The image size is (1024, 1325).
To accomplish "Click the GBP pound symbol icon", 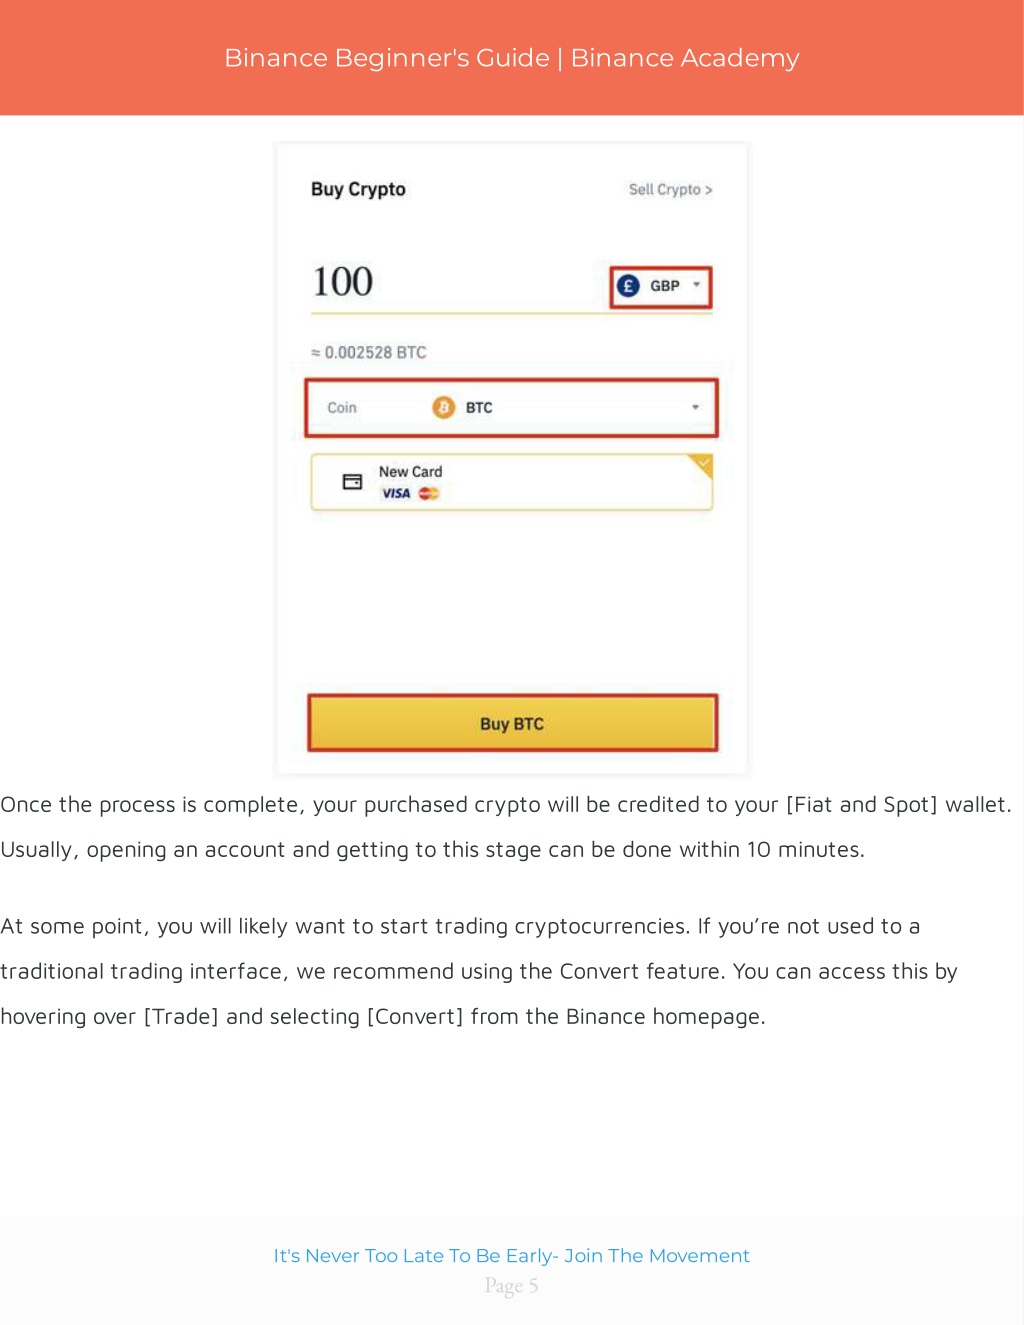I will click(x=628, y=286).
